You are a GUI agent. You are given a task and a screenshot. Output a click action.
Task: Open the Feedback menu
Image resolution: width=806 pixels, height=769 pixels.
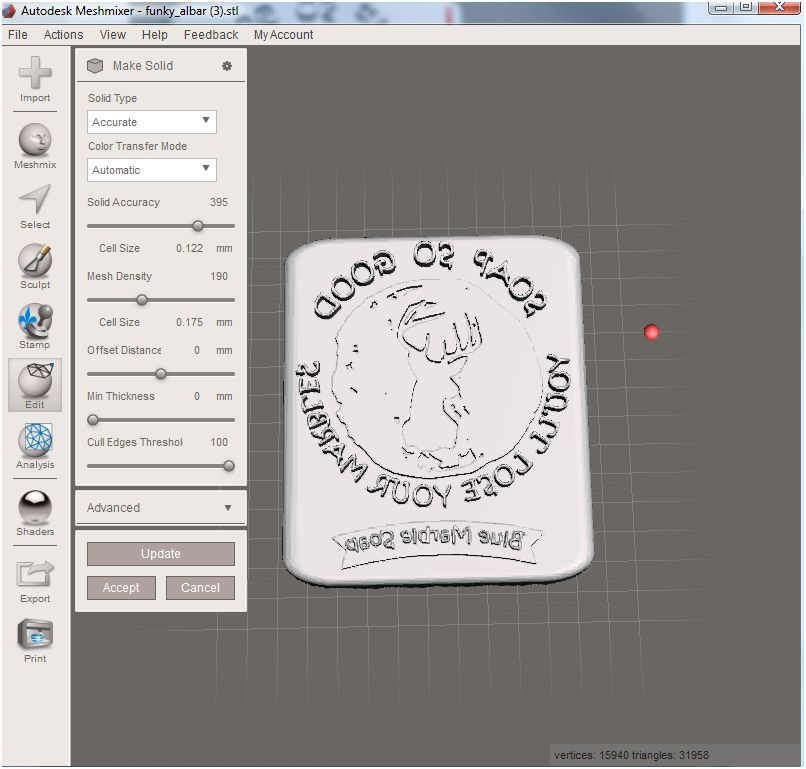(211, 34)
